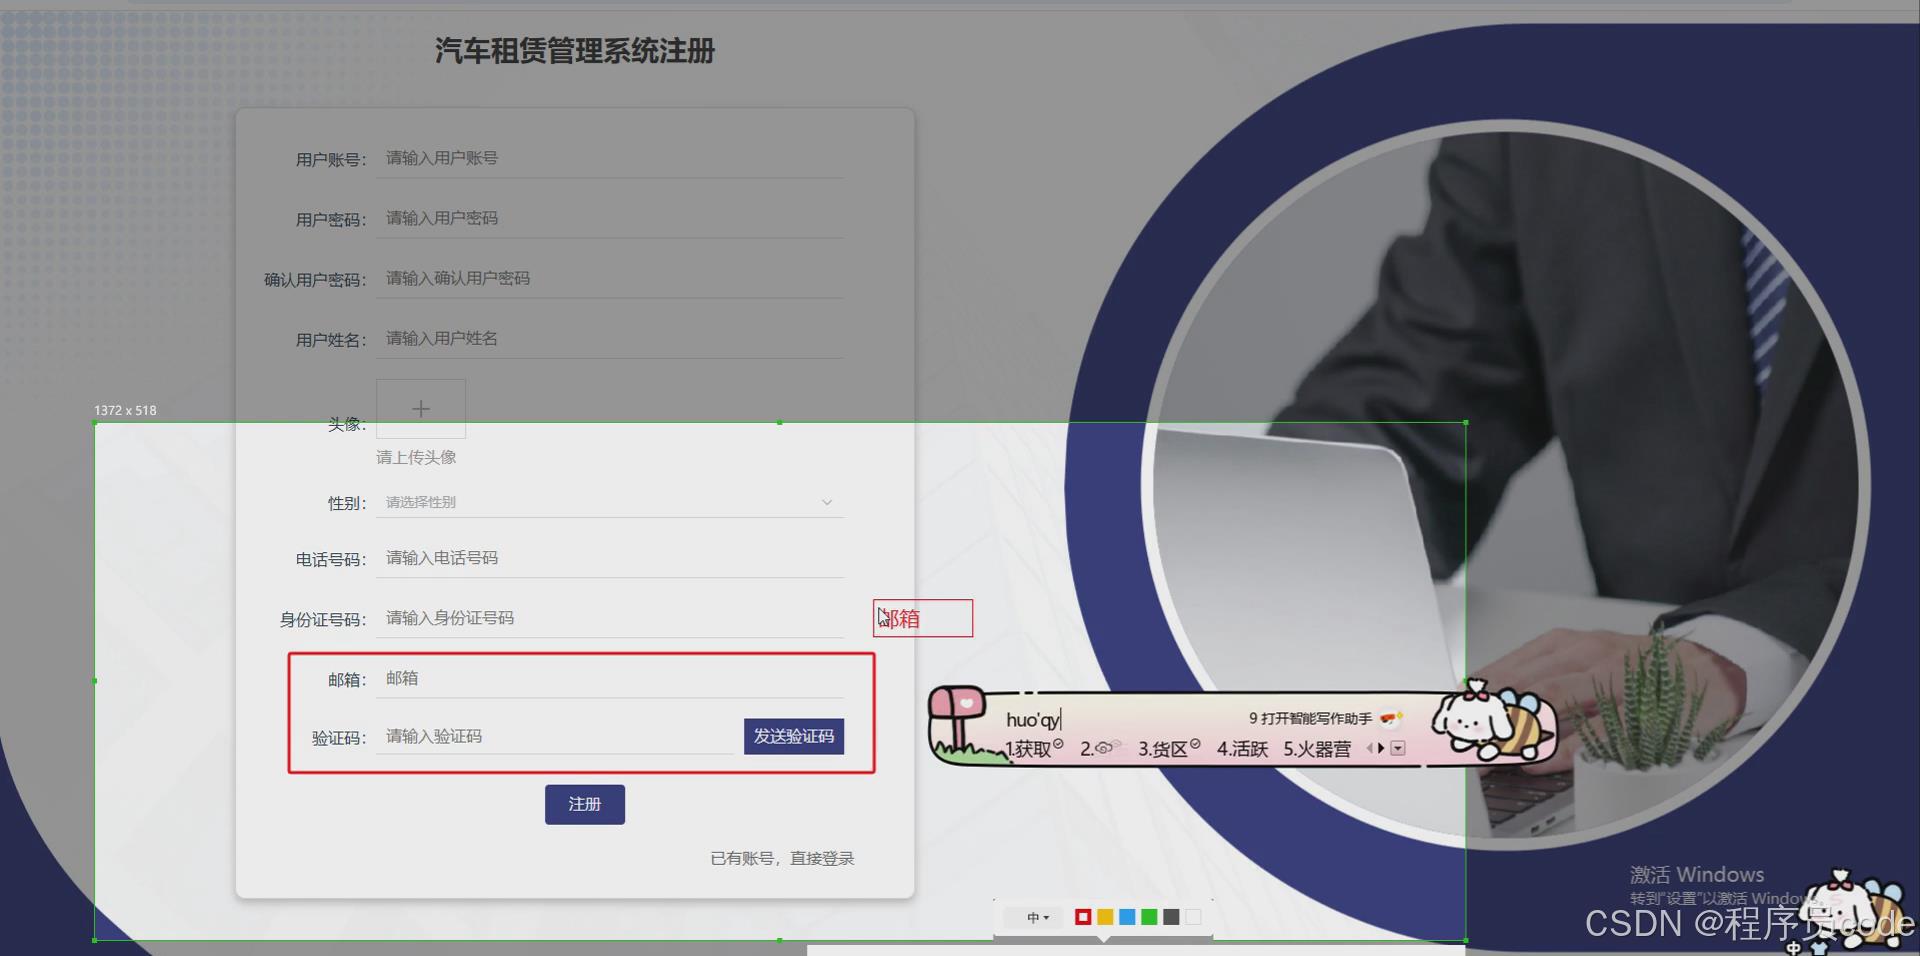
Task: Select IME candidate 5 火器营
Action: tap(1317, 748)
